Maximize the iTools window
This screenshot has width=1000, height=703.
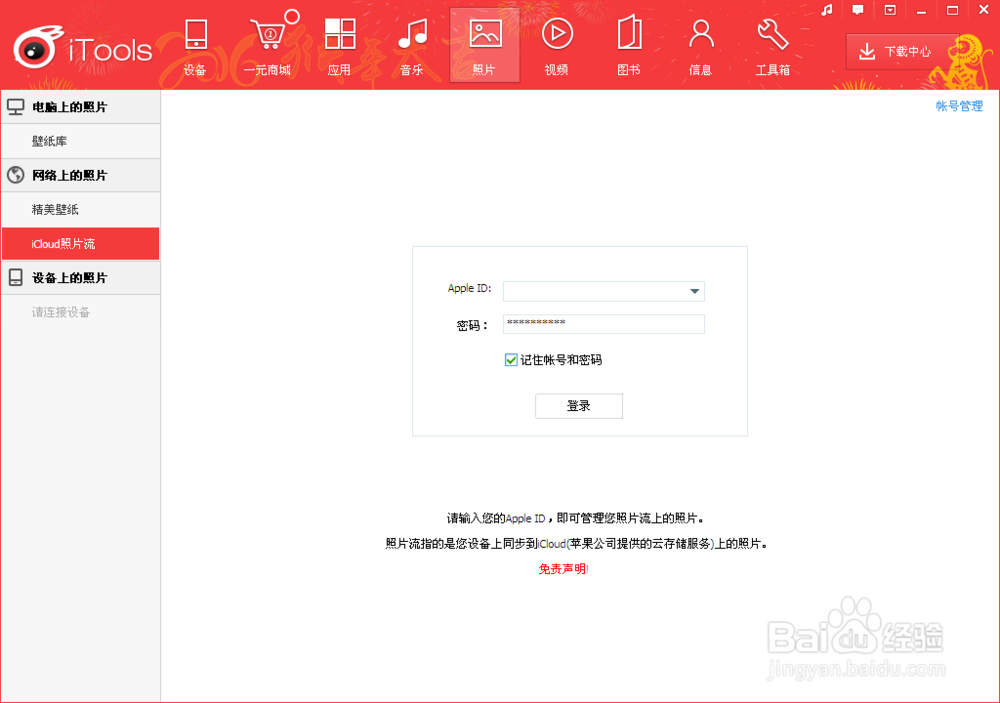point(952,10)
